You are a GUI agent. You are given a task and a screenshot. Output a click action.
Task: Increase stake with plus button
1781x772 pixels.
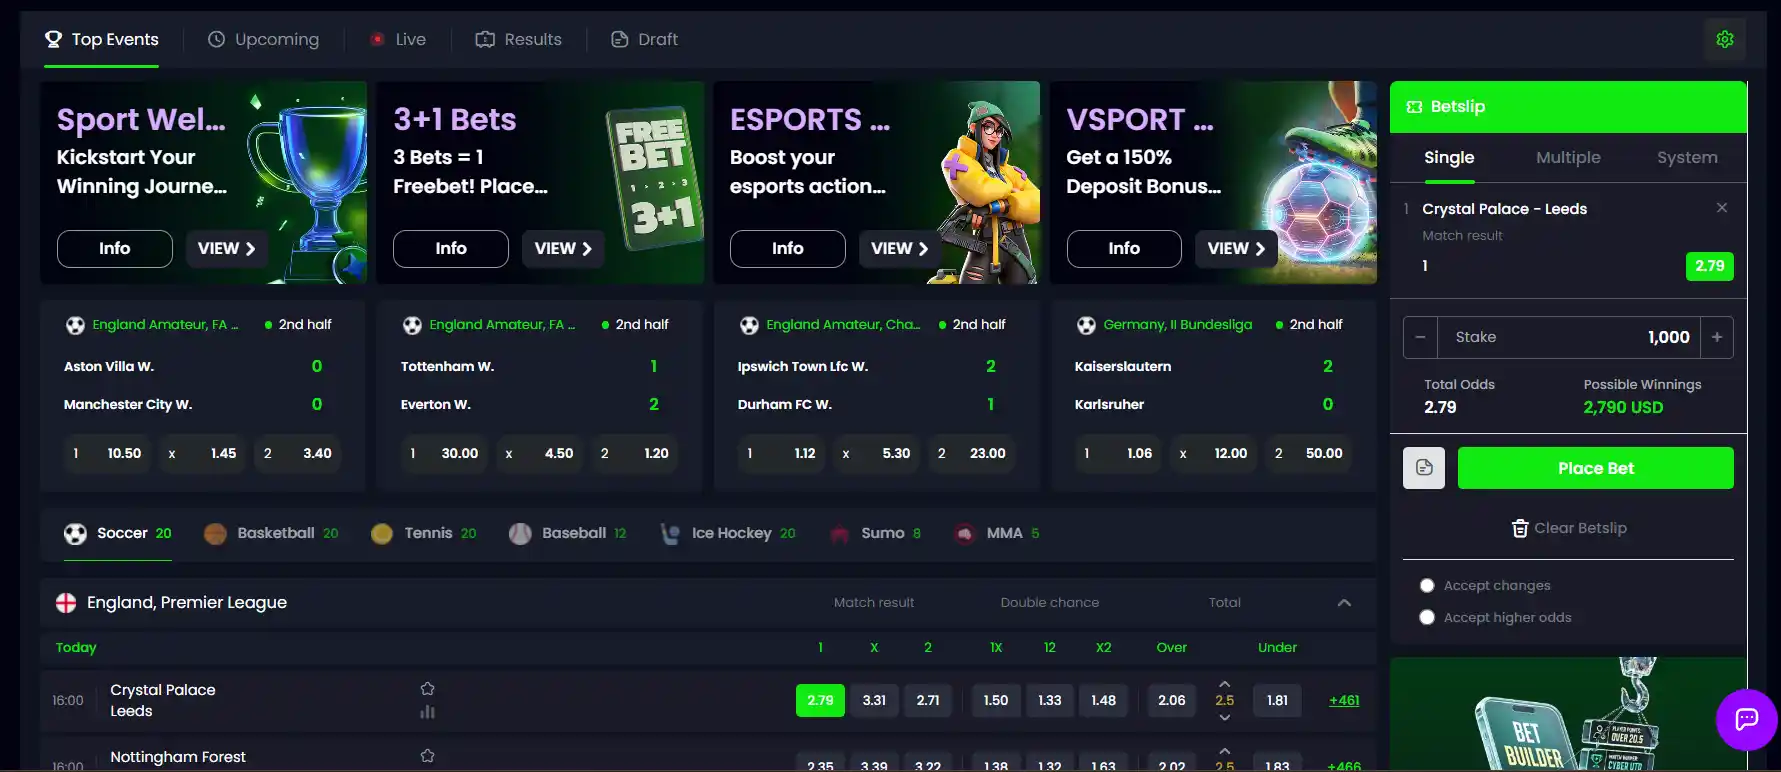[x=1717, y=337]
